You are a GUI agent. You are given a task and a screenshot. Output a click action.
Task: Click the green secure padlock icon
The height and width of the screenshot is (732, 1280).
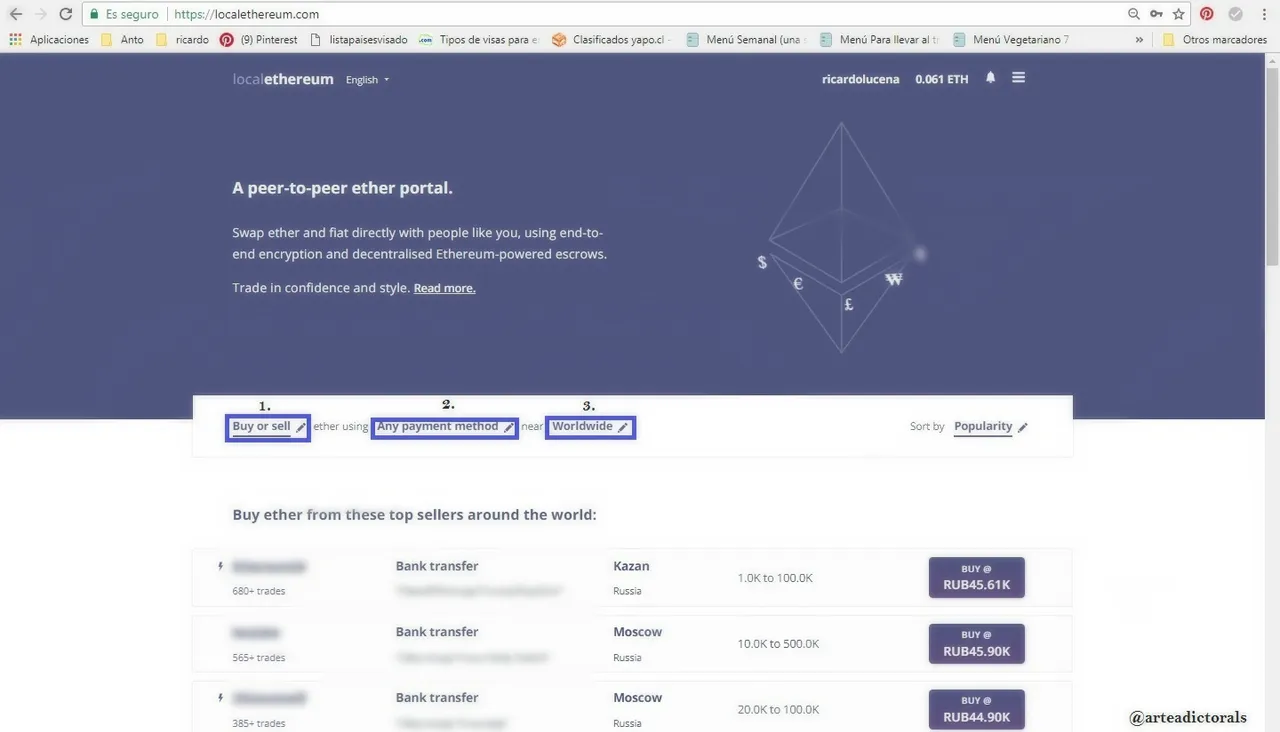click(94, 14)
